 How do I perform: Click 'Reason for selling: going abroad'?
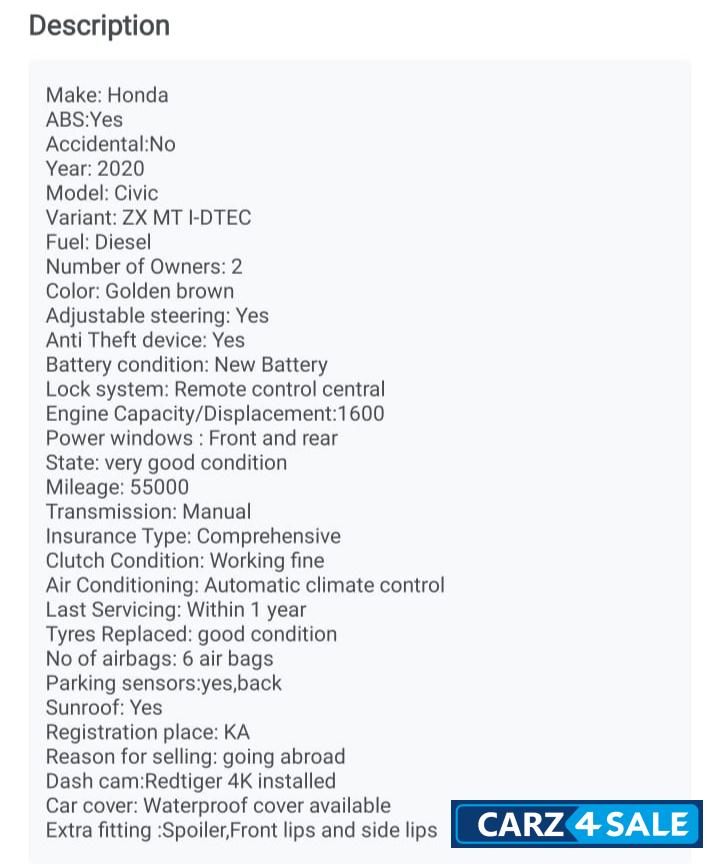[195, 757]
